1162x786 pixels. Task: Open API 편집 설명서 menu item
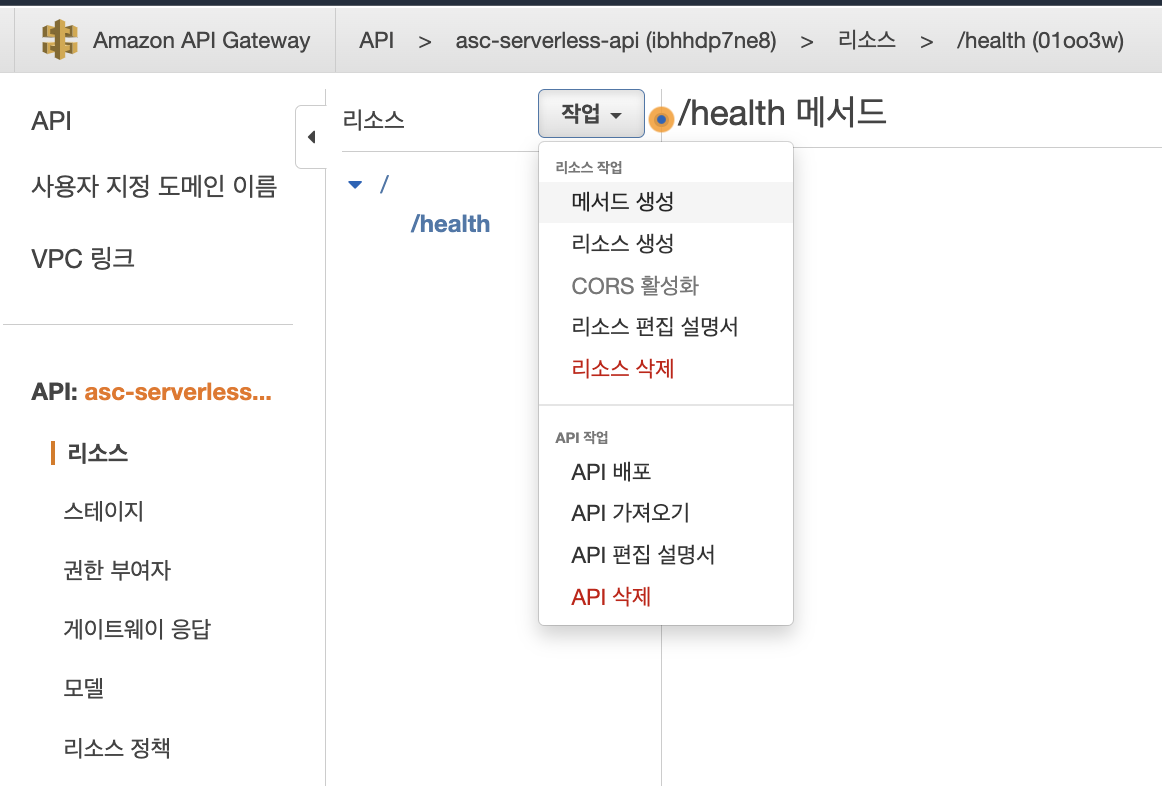665,555
